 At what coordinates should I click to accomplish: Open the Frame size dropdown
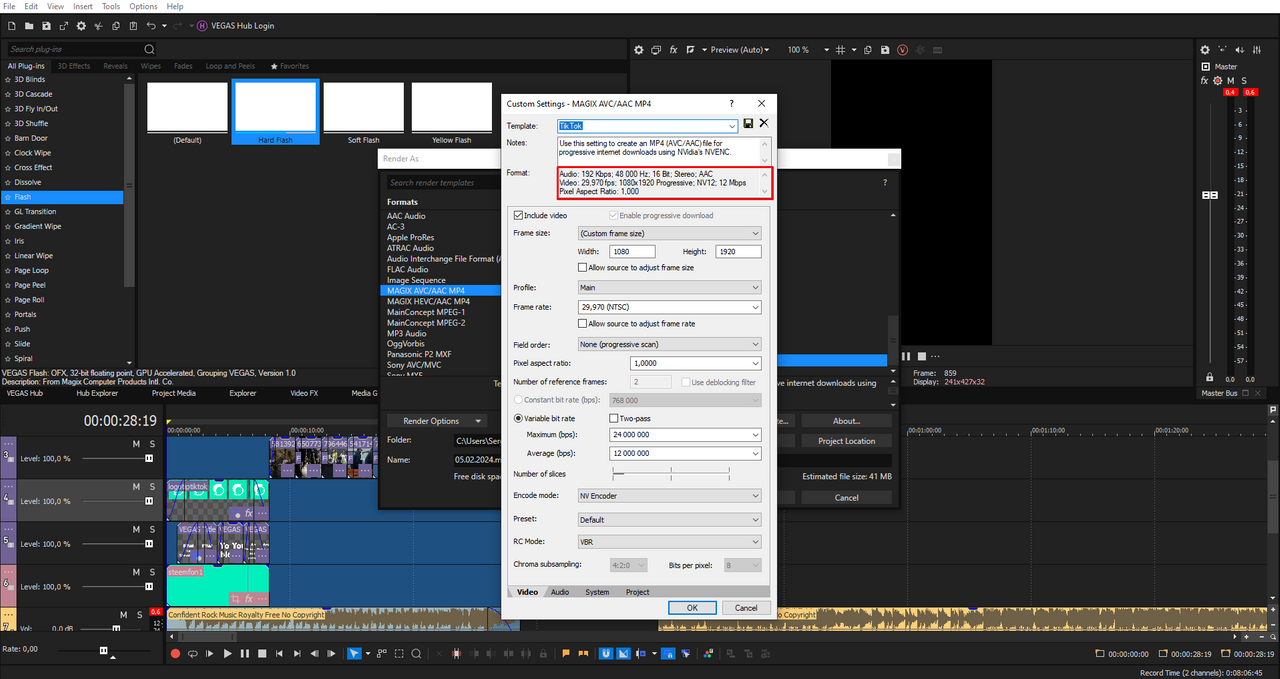670,233
